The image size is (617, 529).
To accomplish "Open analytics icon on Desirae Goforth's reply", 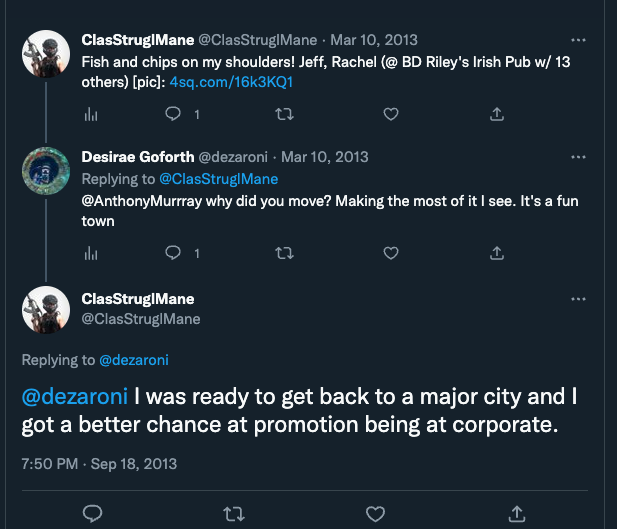I will click(x=91, y=253).
